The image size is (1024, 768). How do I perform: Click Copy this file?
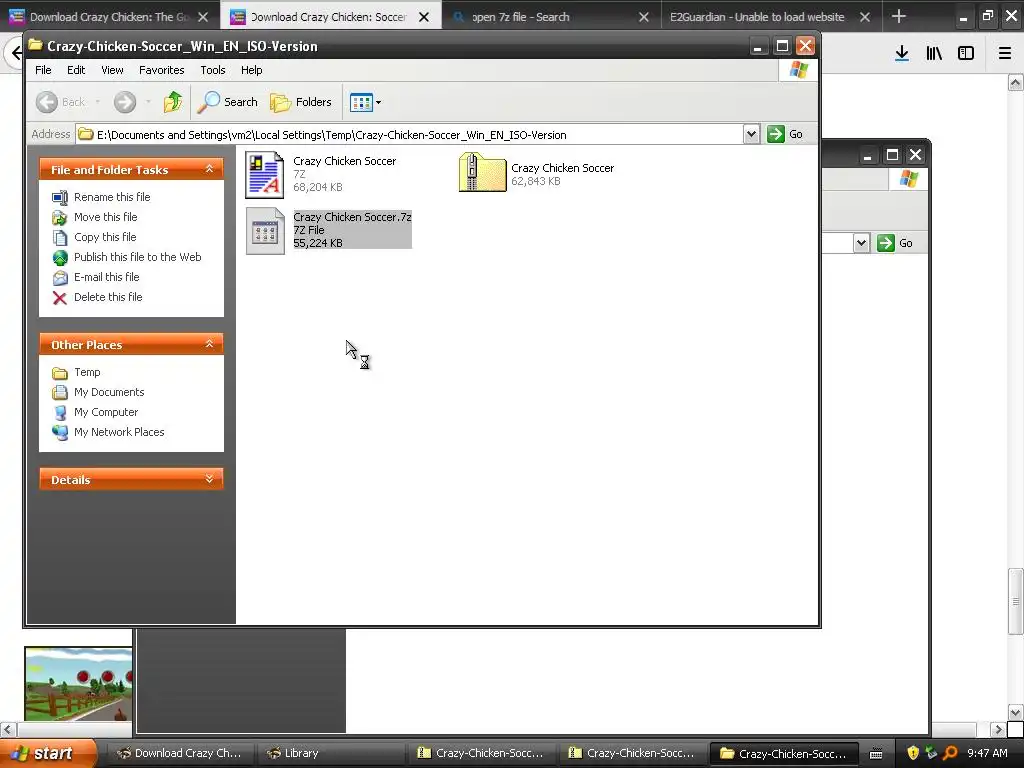point(95,237)
